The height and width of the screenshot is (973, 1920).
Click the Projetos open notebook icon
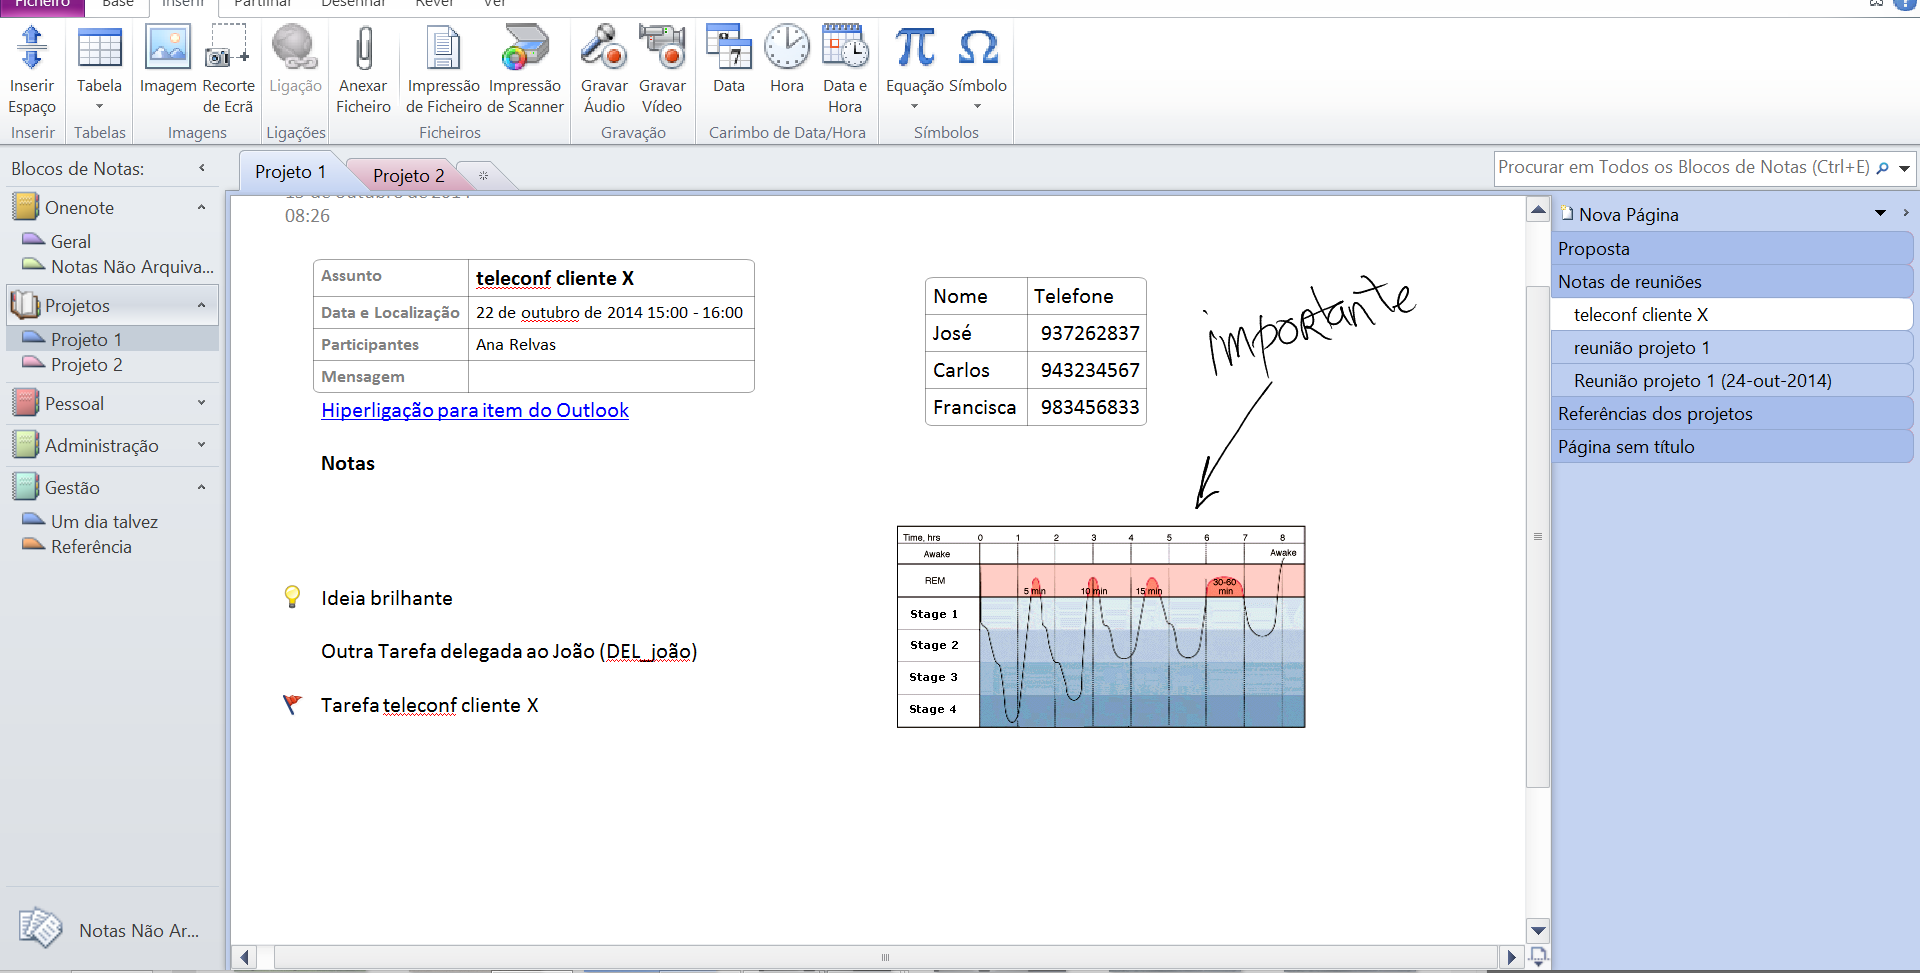click(x=25, y=305)
